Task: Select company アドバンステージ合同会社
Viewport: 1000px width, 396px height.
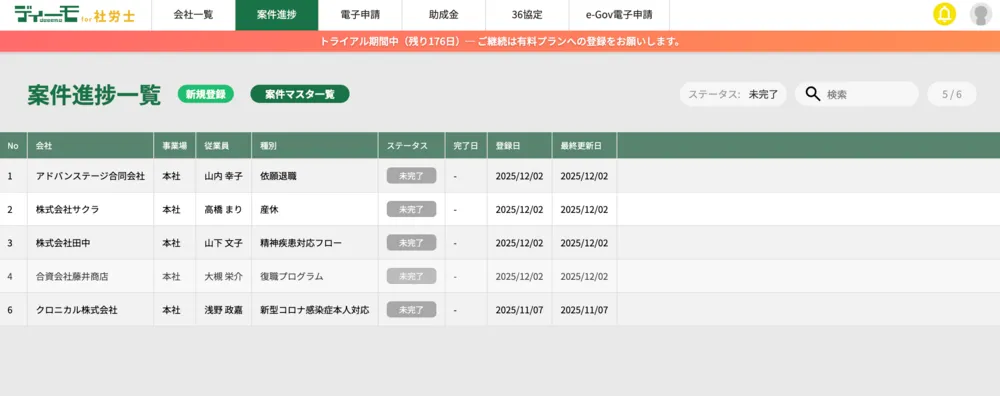Action: coord(91,176)
